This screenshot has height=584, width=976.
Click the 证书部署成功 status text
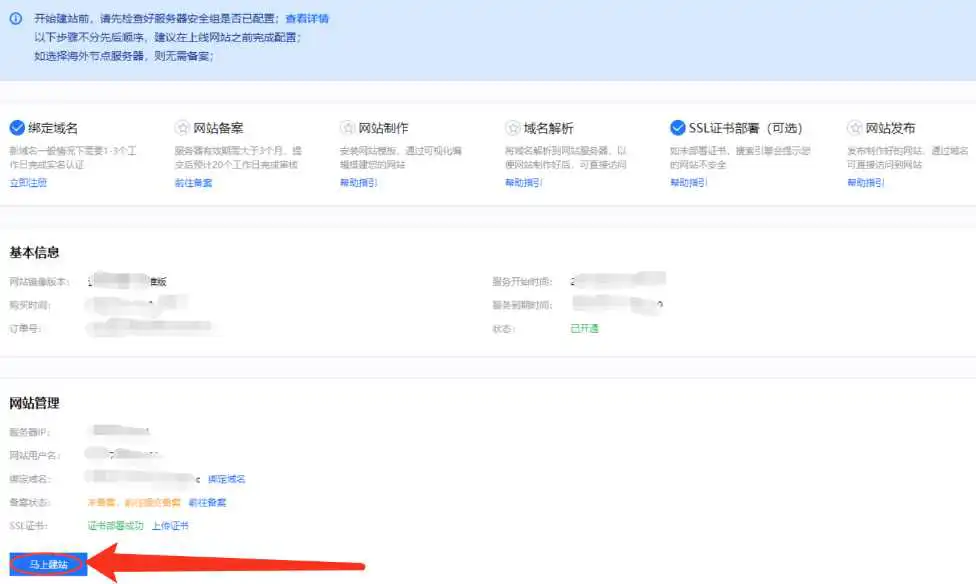click(115, 525)
